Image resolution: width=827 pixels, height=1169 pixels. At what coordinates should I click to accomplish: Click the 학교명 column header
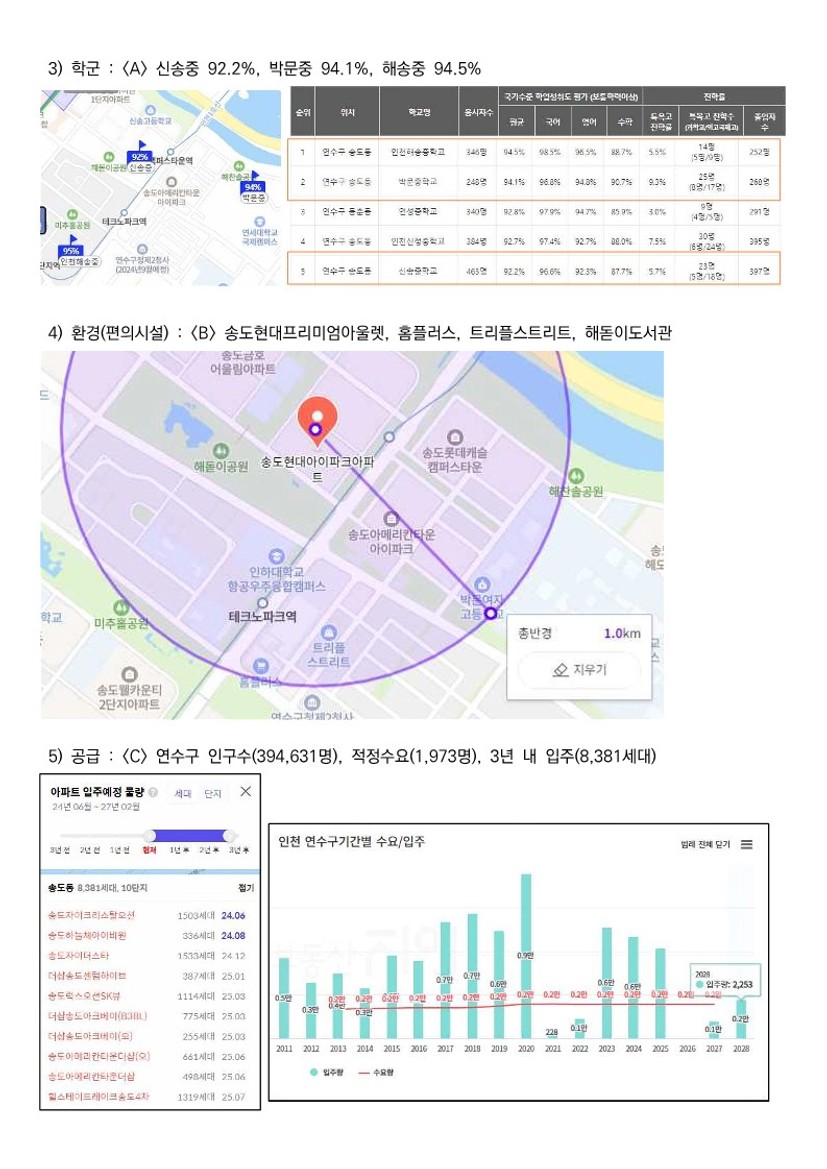tap(418, 112)
